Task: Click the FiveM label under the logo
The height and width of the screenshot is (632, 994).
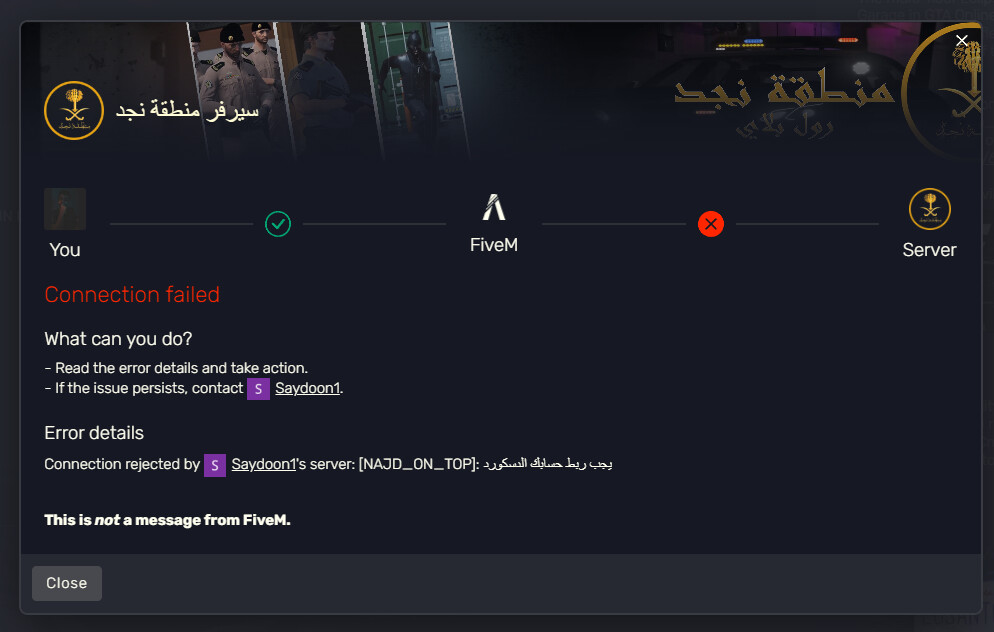Action: [x=494, y=245]
